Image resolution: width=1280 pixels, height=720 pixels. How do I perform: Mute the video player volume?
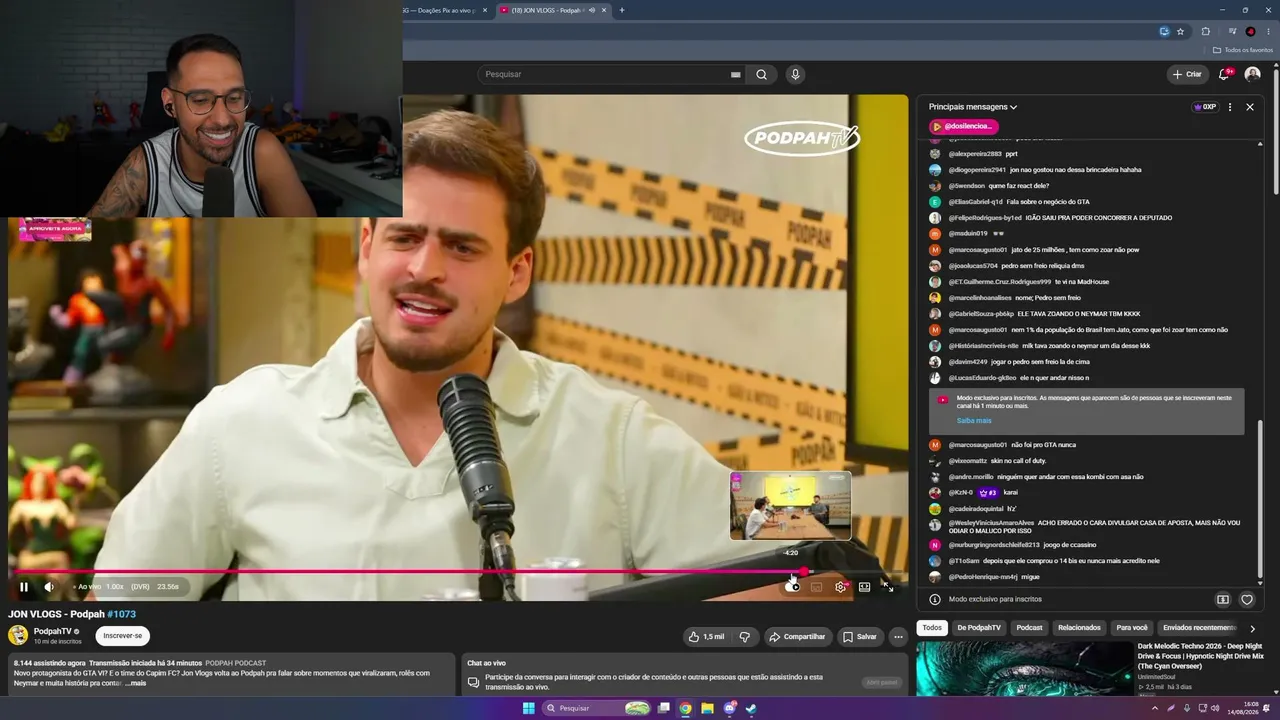click(49, 587)
